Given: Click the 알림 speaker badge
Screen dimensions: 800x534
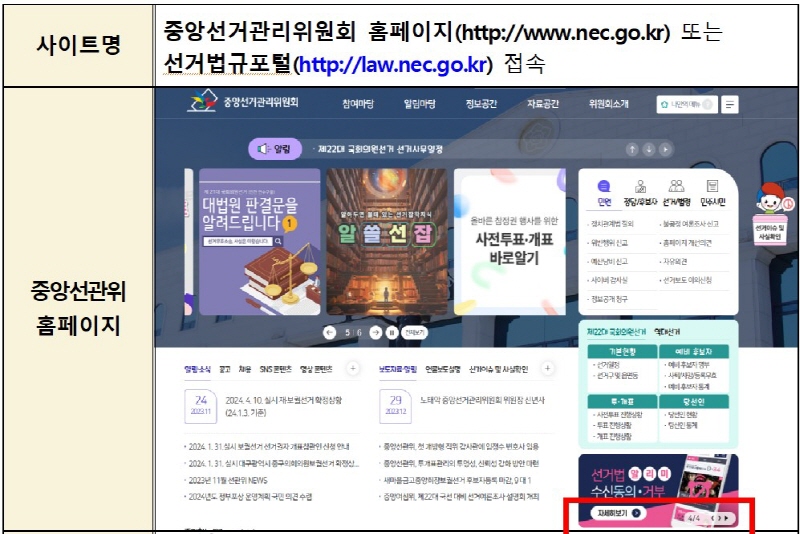Looking at the screenshot, I should 275,149.
